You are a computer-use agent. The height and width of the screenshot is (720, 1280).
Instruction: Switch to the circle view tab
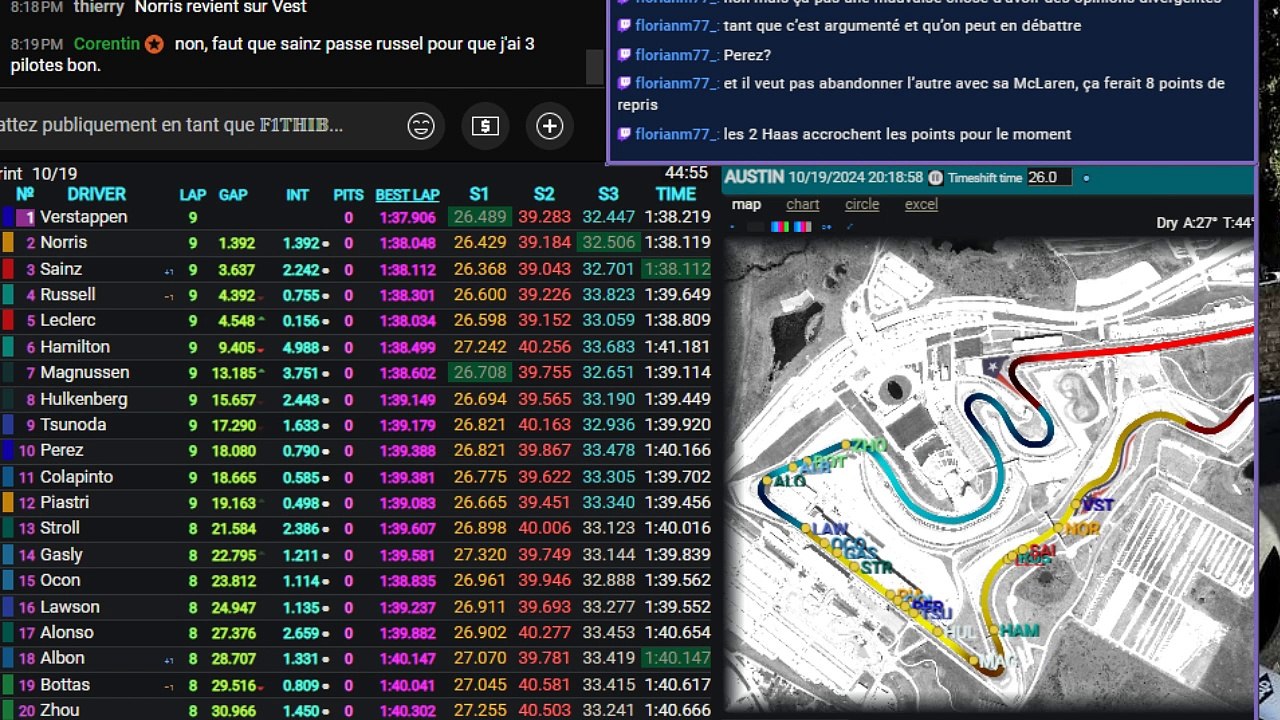pyautogui.click(x=862, y=204)
